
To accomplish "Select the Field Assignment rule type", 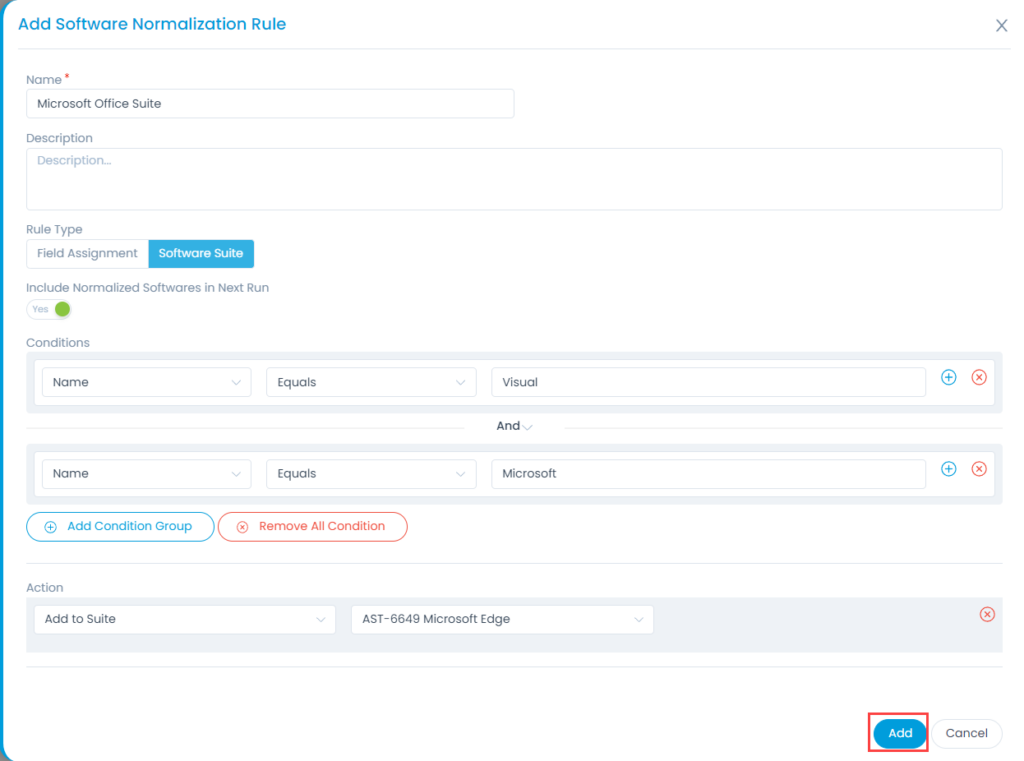I will coord(88,253).
